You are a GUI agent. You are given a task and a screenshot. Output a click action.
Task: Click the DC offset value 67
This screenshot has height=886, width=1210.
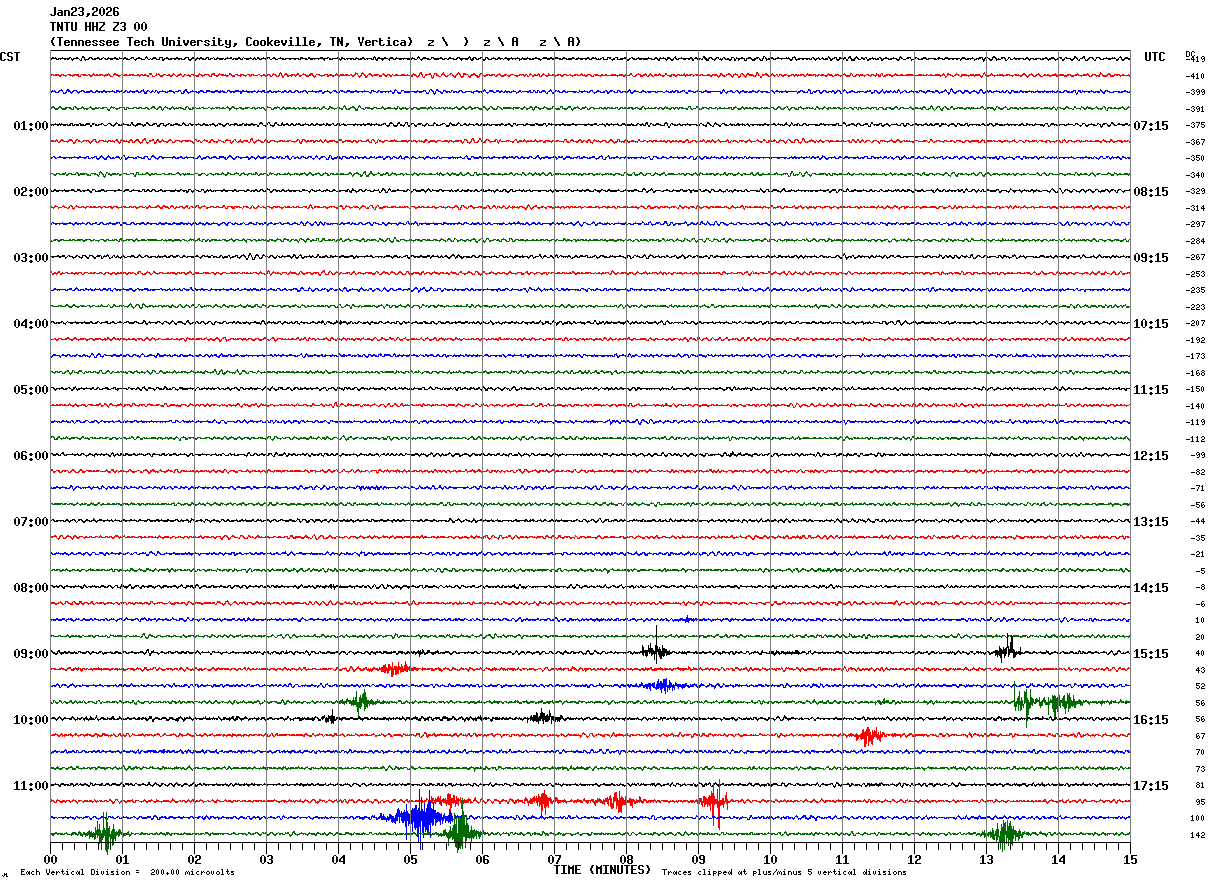click(1200, 736)
